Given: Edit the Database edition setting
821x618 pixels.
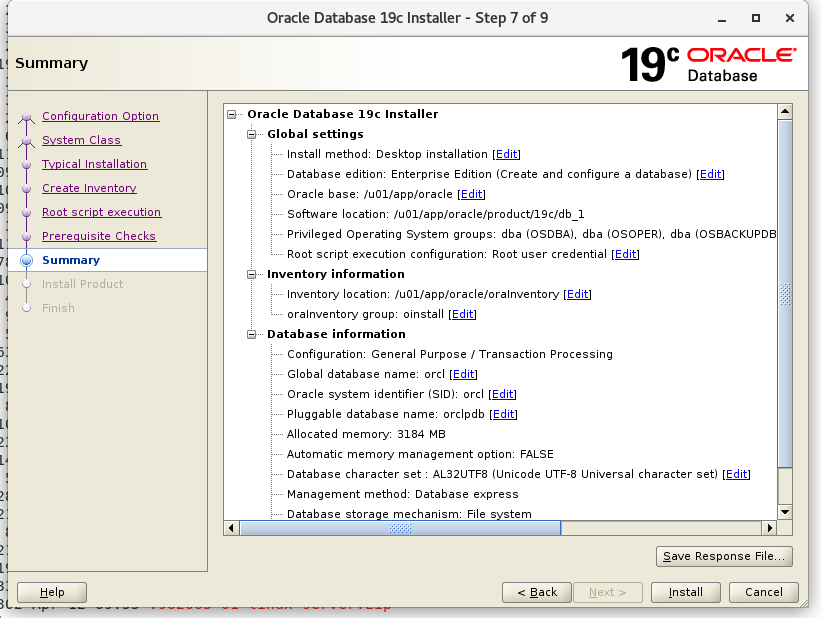Looking at the screenshot, I should click(x=711, y=174).
